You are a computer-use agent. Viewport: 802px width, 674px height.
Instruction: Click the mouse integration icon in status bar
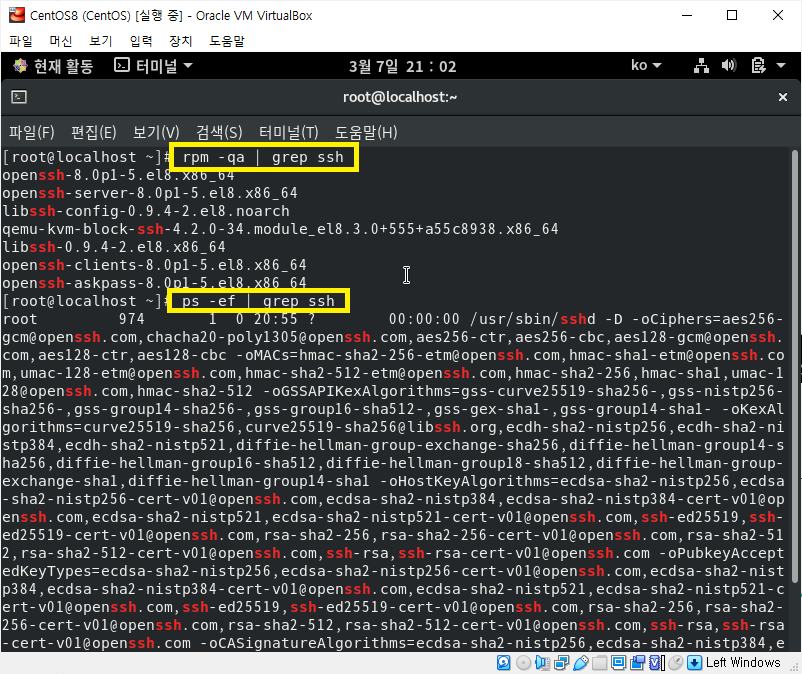(676, 663)
